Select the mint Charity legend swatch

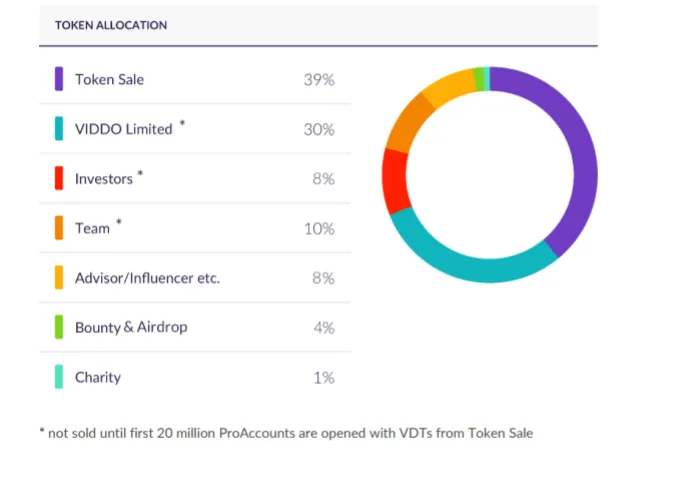tap(59, 377)
